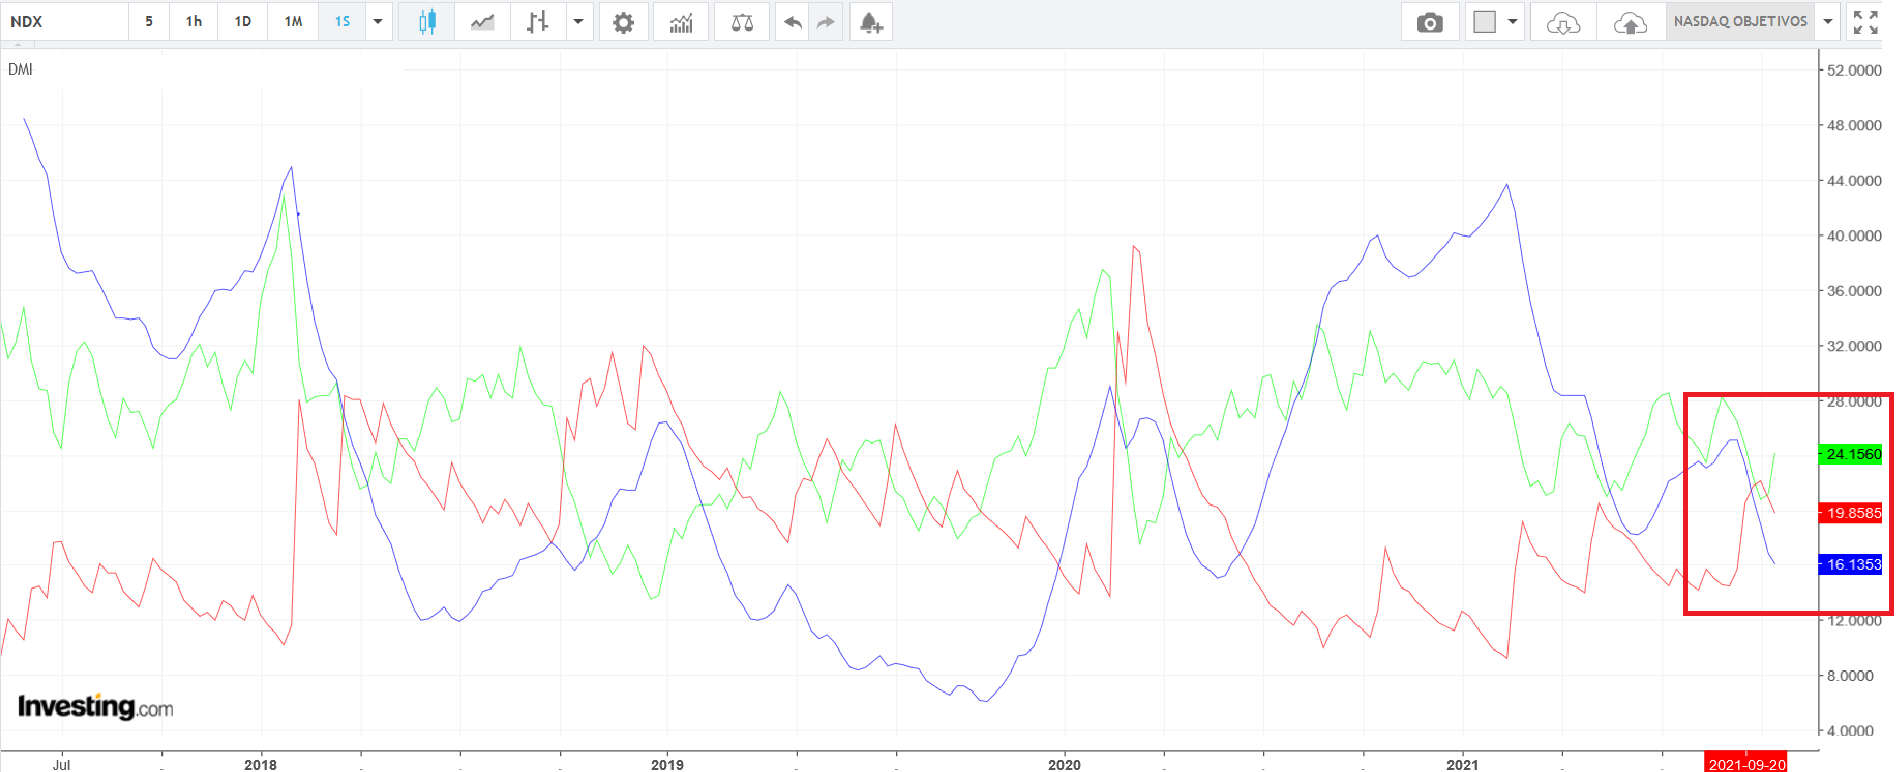The width and height of the screenshot is (1897, 772).
Task: Click the 2018 label on time axis
Action: 260,764
